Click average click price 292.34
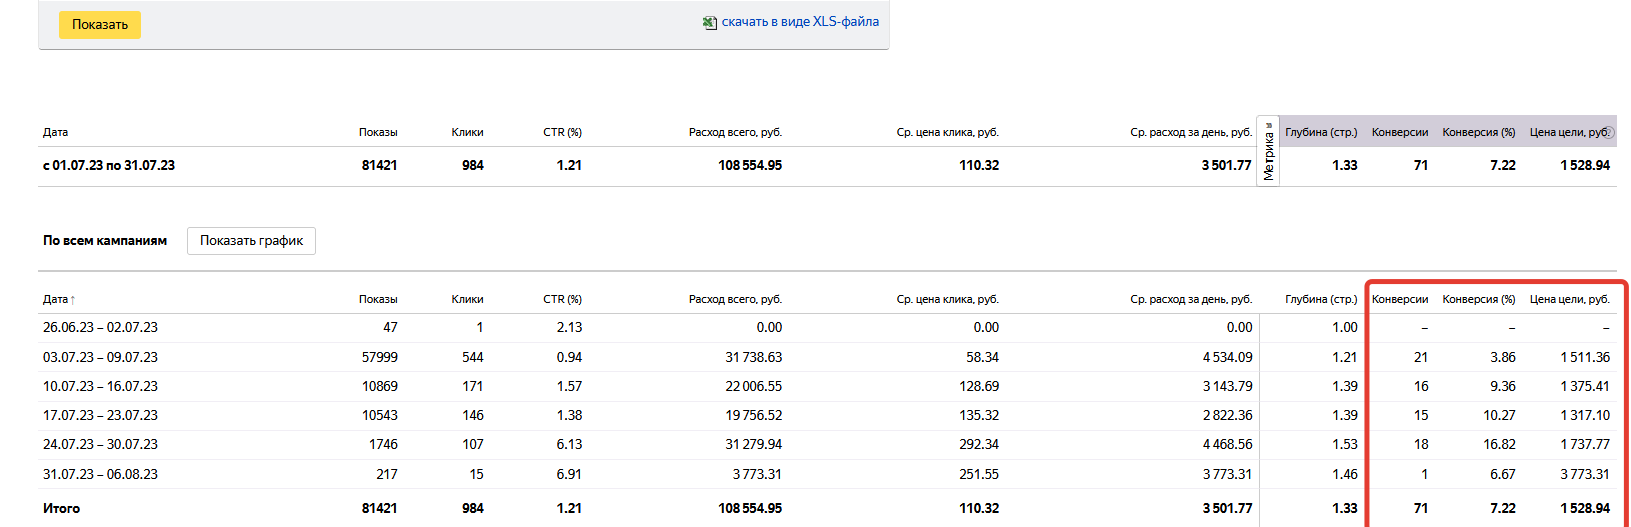Image resolution: width=1631 pixels, height=527 pixels. coord(979,444)
